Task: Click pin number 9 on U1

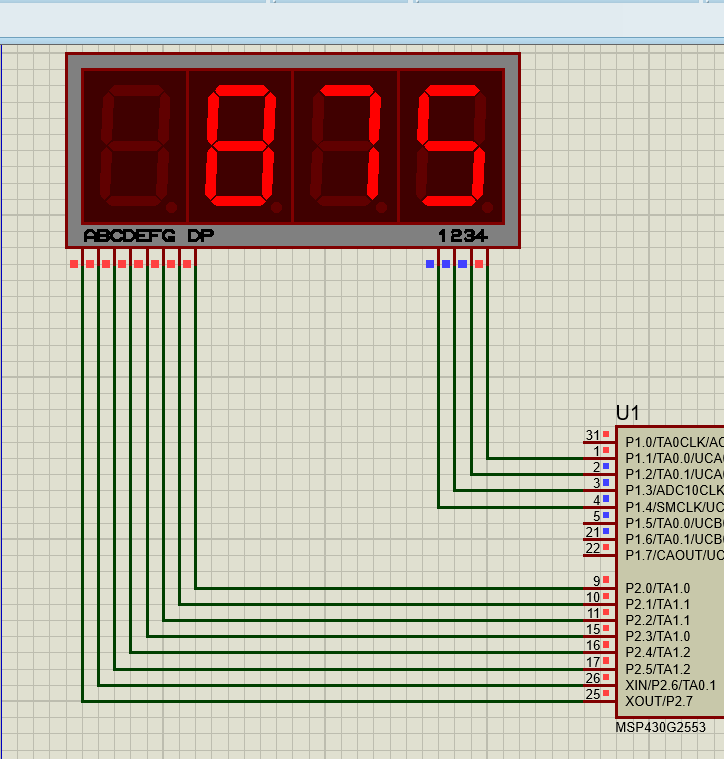Action: click(597, 580)
